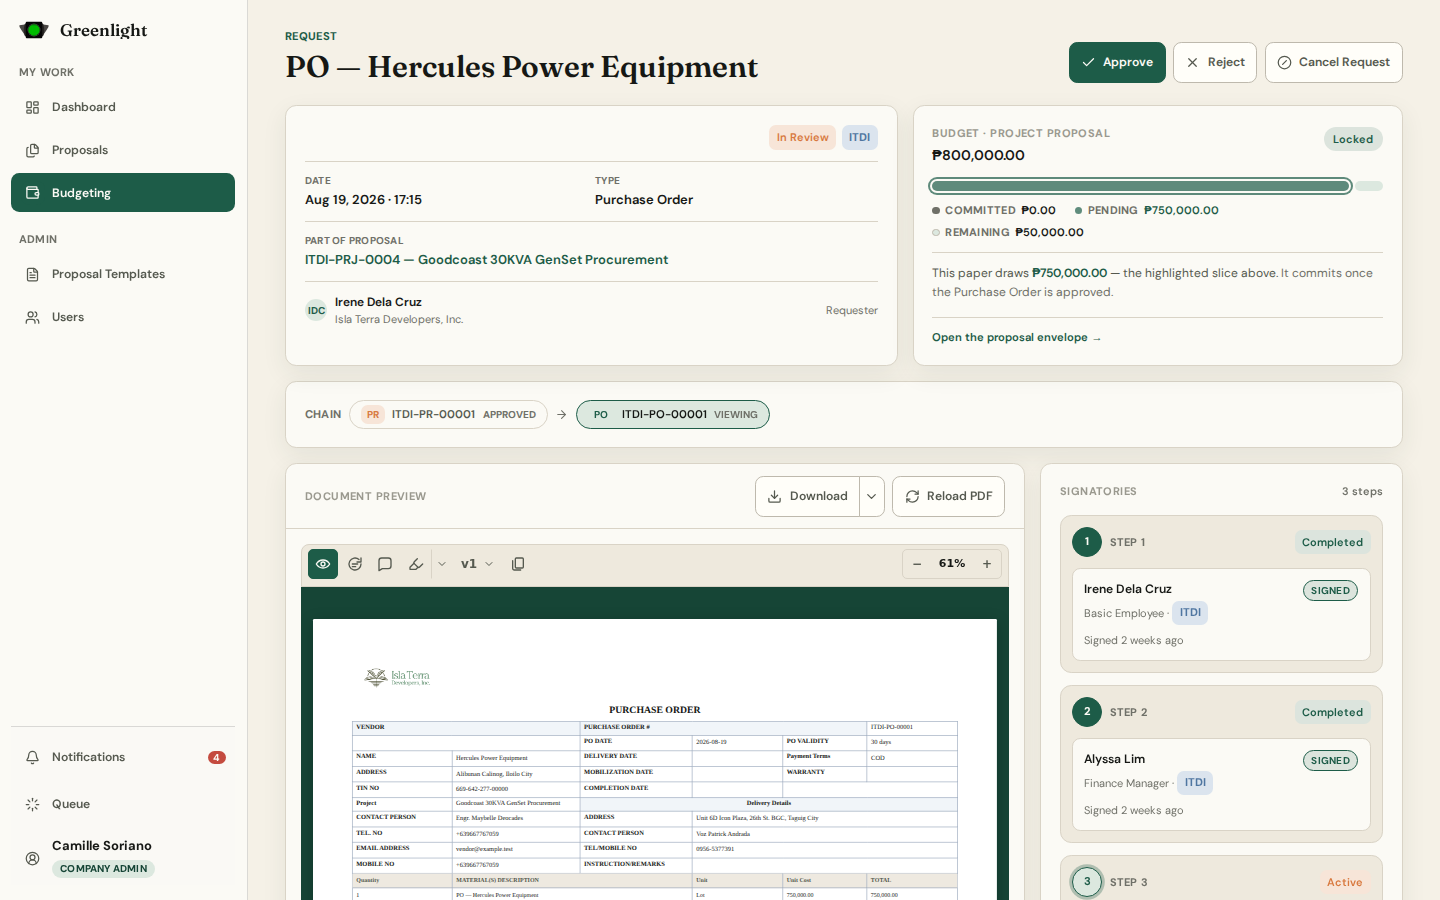The height and width of the screenshot is (900, 1440).
Task: Click the notifications count badge 4
Action: [217, 757]
